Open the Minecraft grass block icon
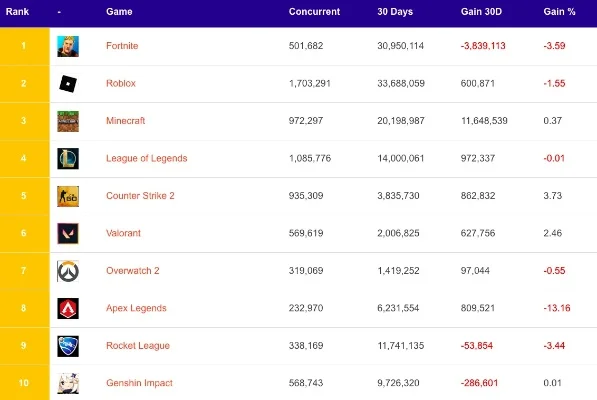This screenshot has width=597, height=400. [x=68, y=121]
